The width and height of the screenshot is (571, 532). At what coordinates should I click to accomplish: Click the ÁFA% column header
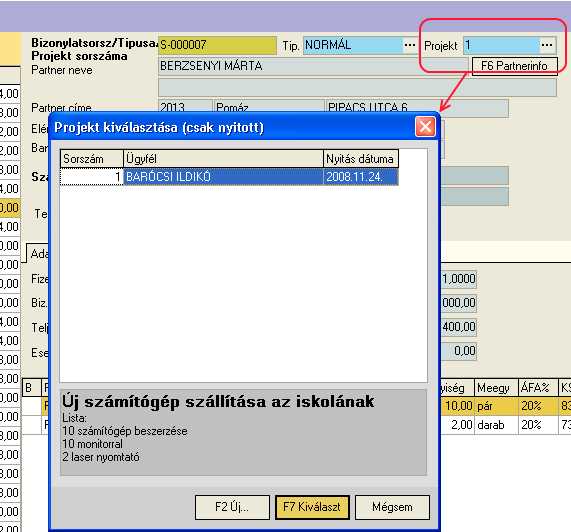(x=537, y=387)
